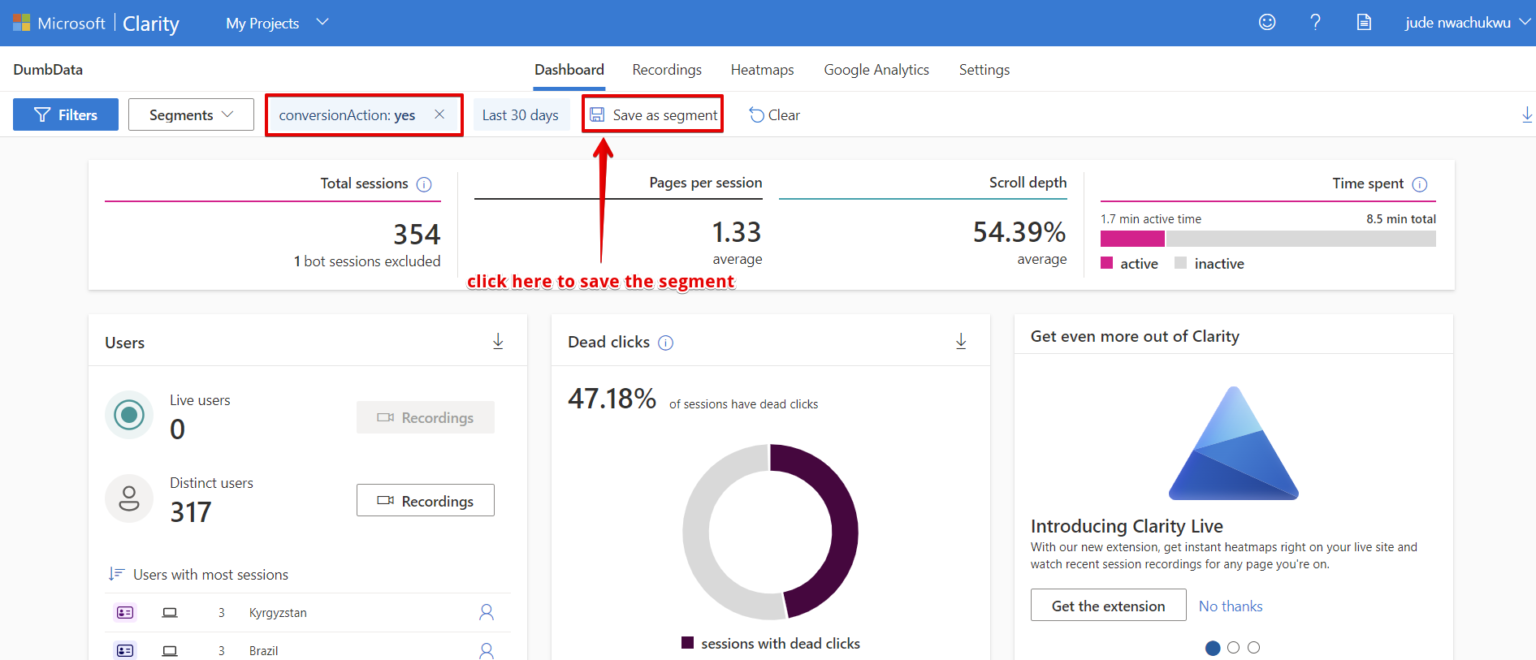Remove the conversionAction: yes filter

tap(439, 114)
